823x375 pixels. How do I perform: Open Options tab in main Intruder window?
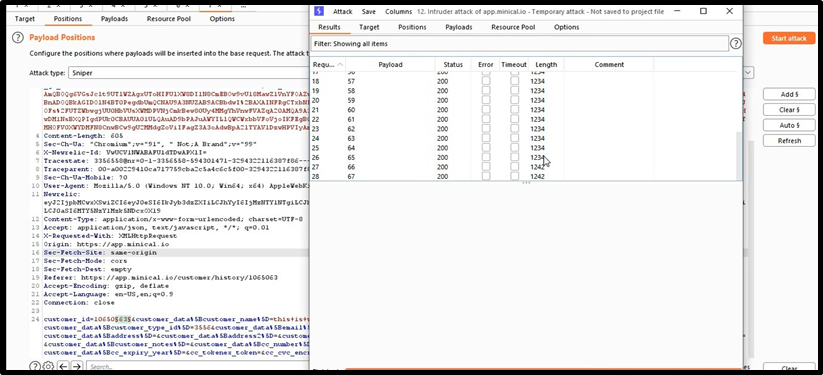(222, 19)
